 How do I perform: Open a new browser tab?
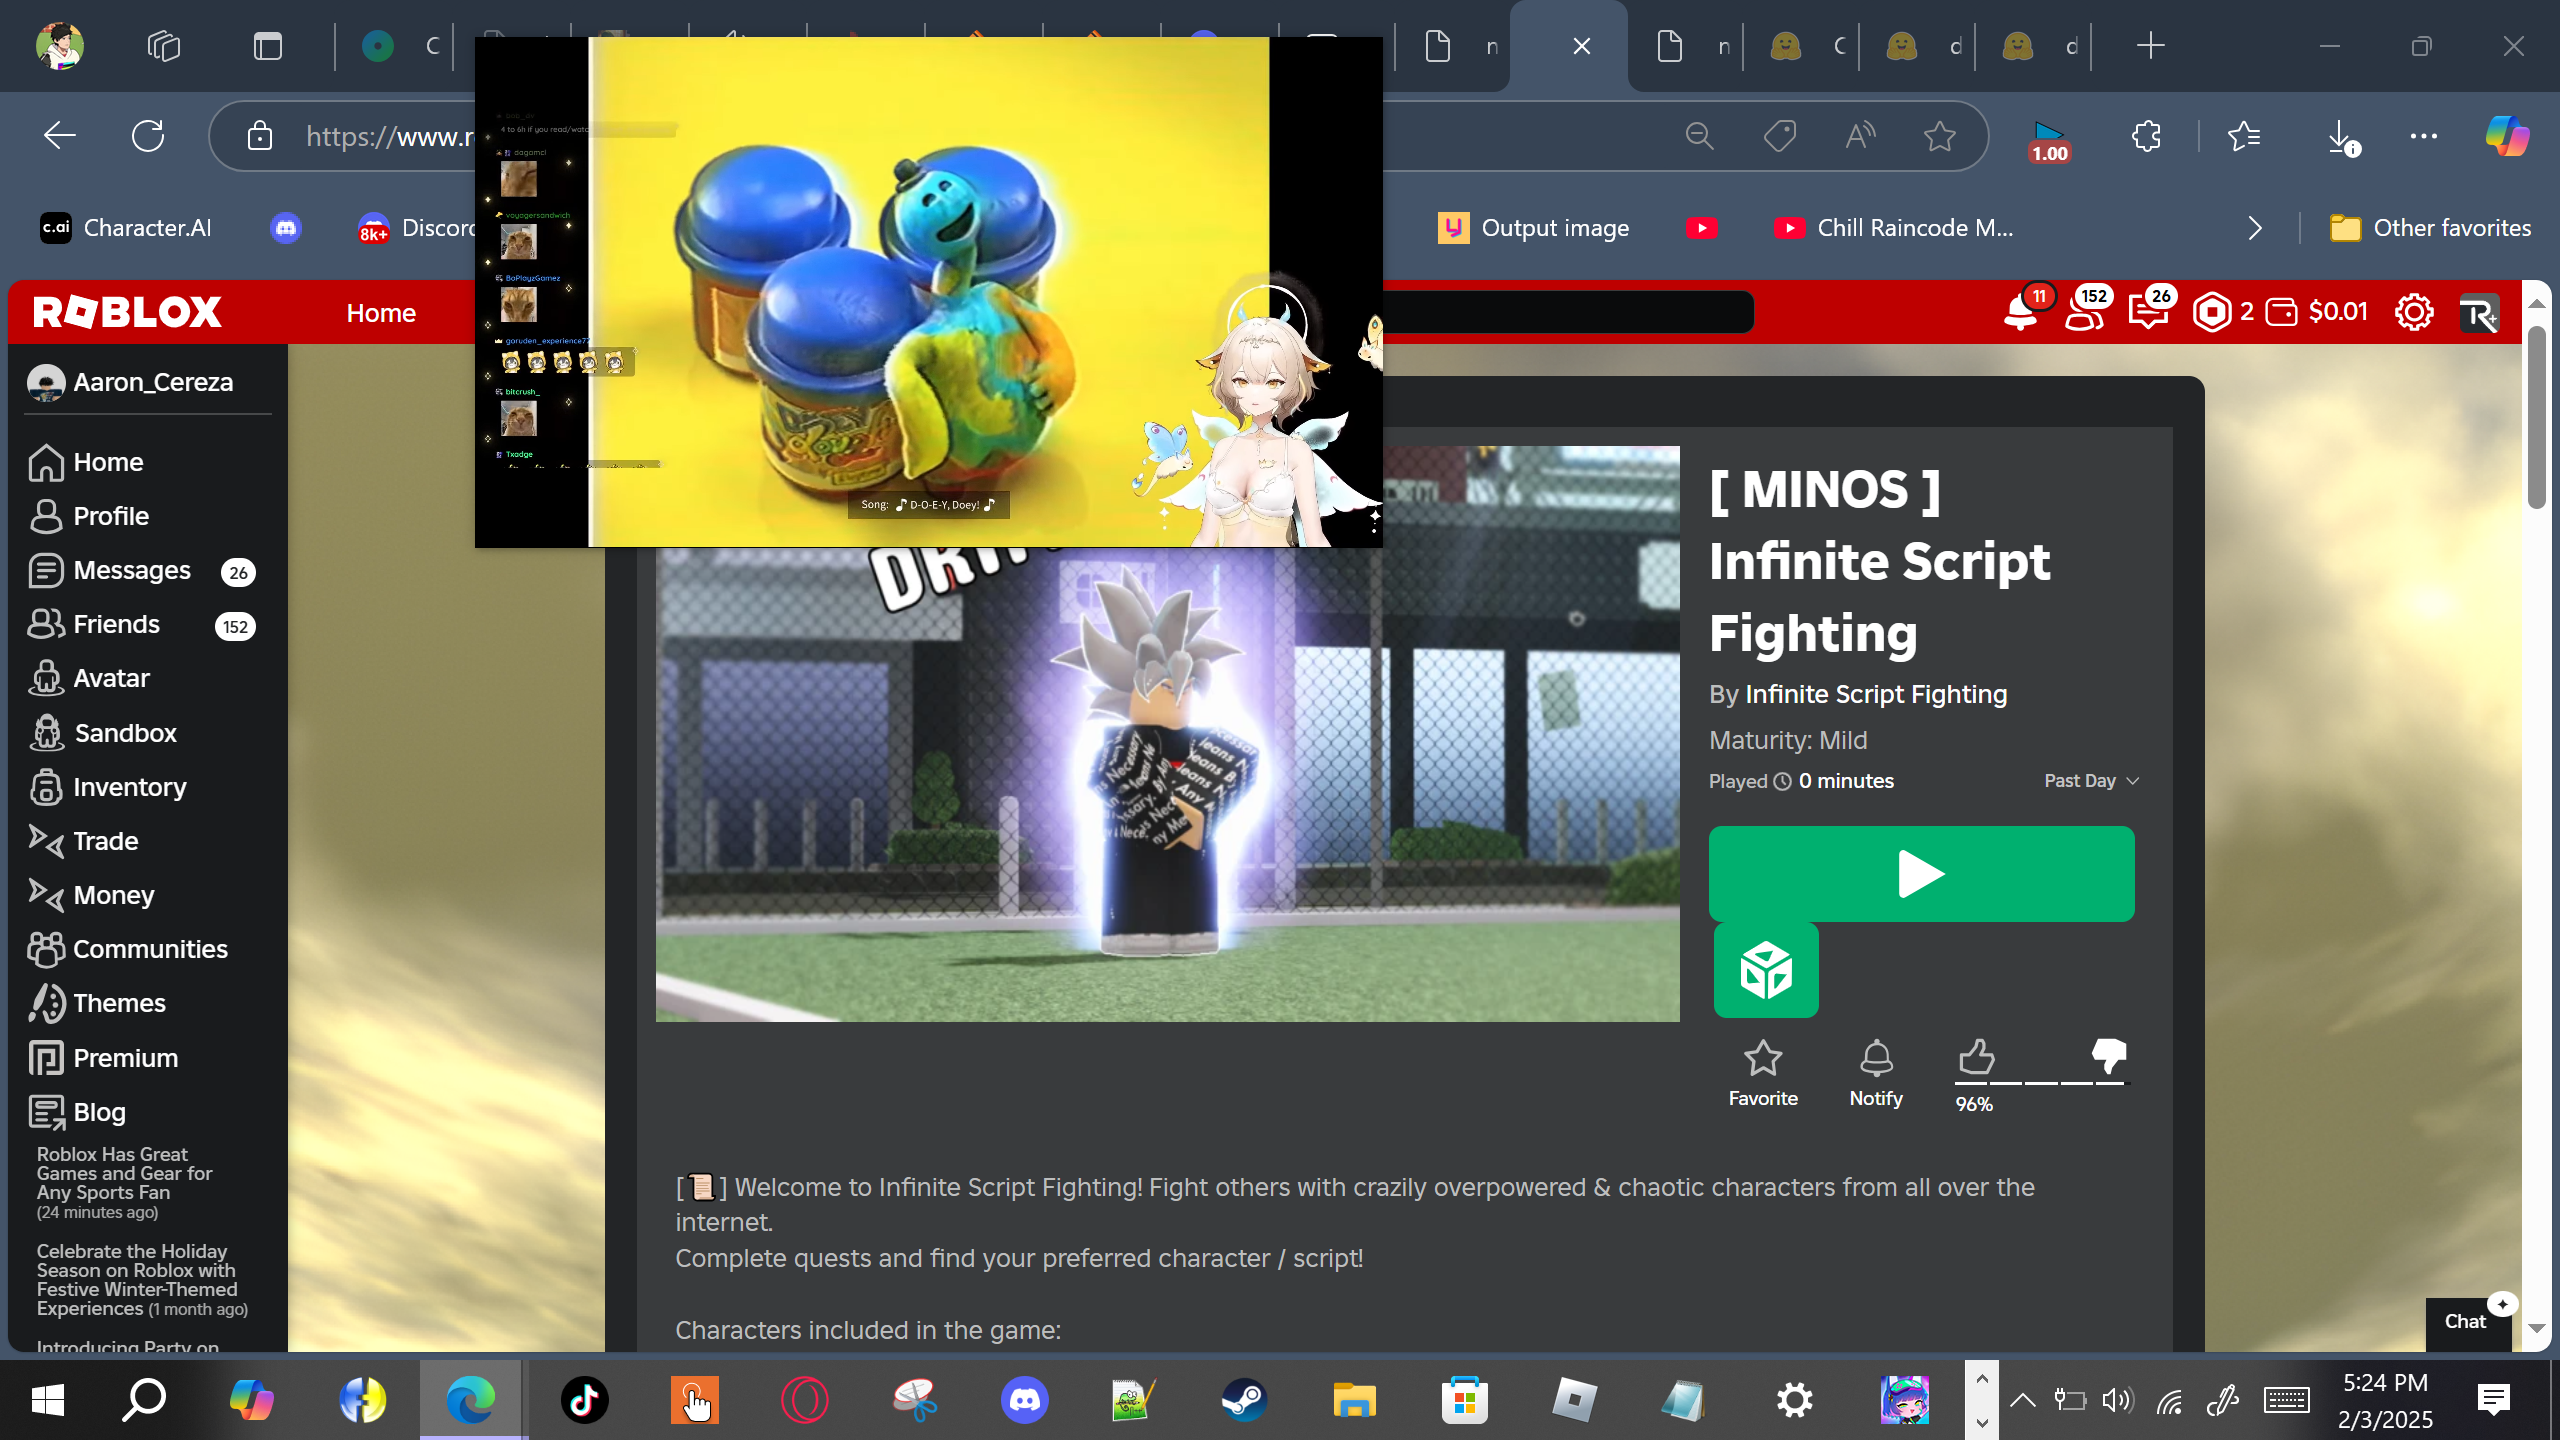point(2150,46)
